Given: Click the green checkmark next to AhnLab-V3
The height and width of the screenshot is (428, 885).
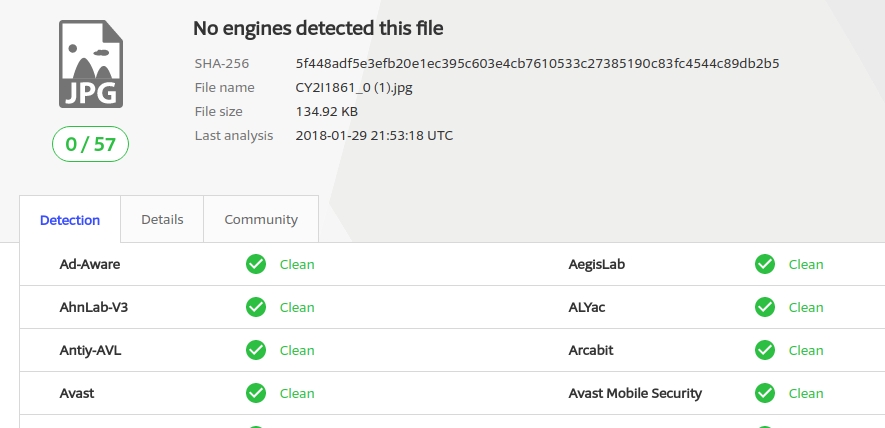Looking at the screenshot, I should (256, 307).
